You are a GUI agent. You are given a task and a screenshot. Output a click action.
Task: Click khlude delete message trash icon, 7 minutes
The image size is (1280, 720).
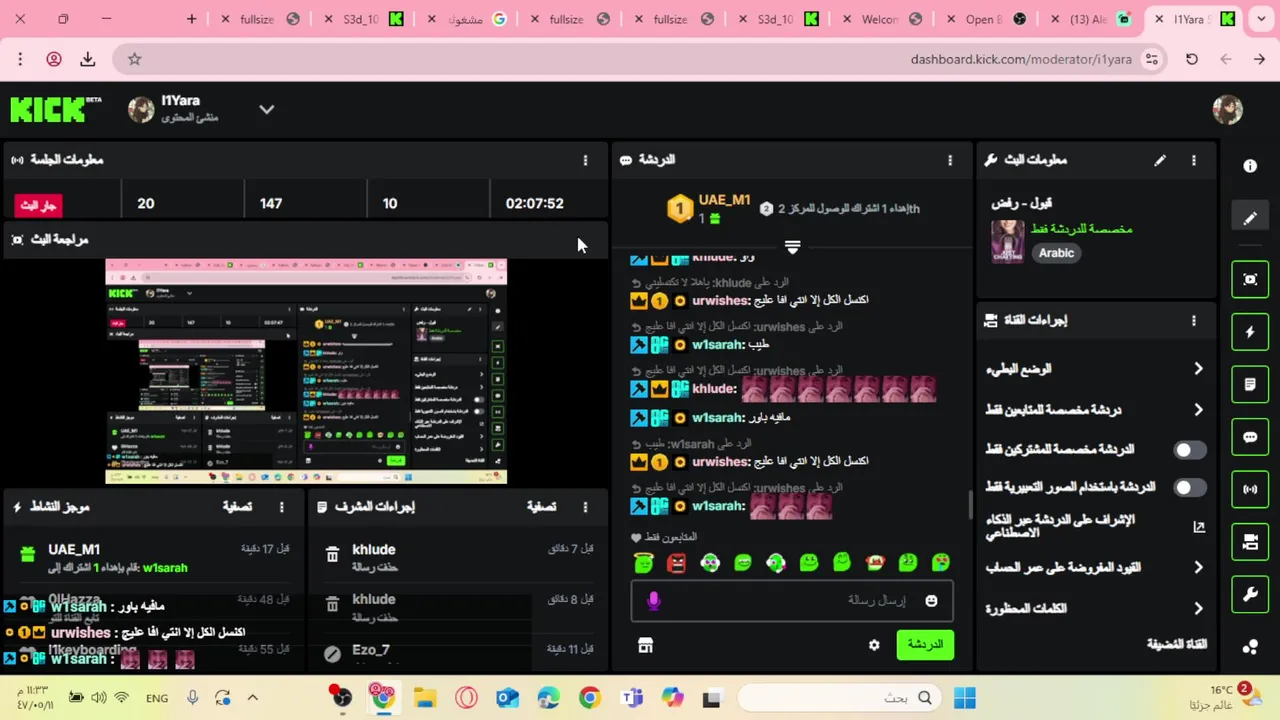tap(332, 556)
